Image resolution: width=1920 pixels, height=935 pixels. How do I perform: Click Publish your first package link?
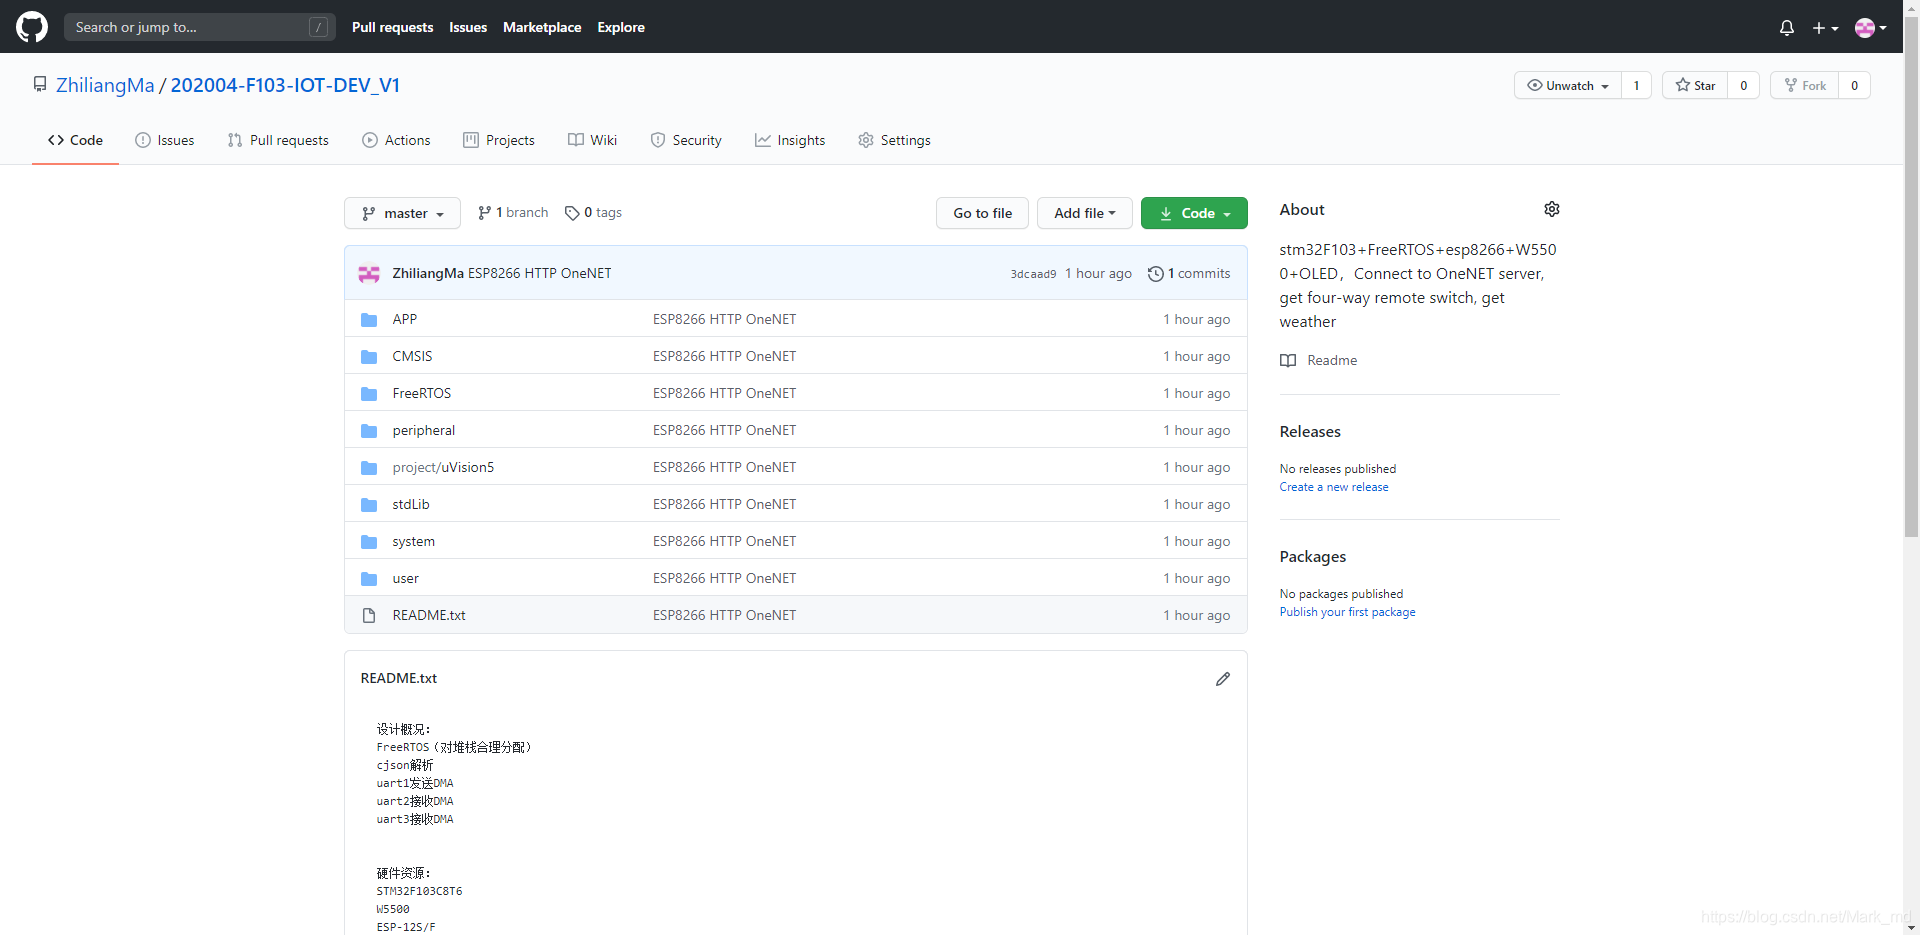pyautogui.click(x=1347, y=612)
